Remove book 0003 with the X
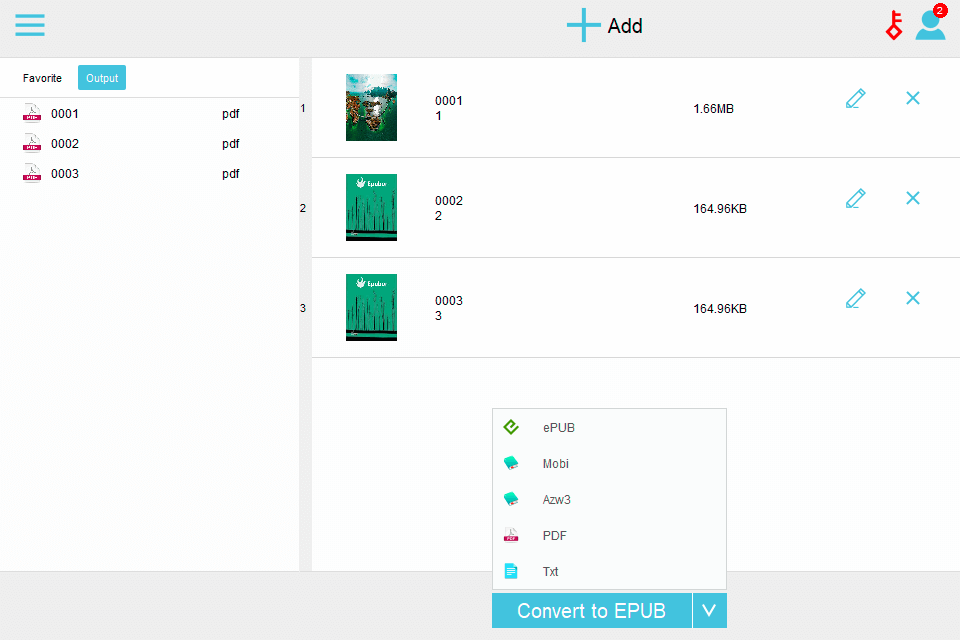This screenshot has width=960, height=640. [x=912, y=298]
